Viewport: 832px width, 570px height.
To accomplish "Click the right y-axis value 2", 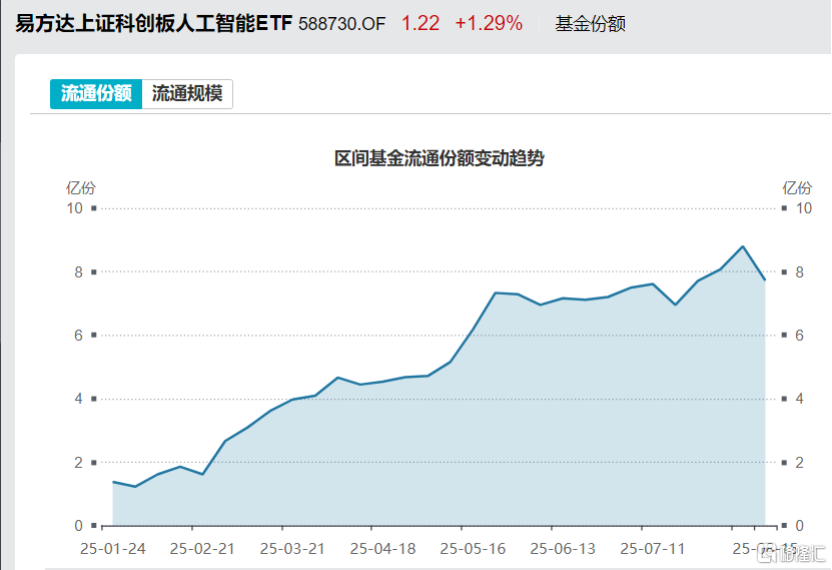I will pos(799,462).
